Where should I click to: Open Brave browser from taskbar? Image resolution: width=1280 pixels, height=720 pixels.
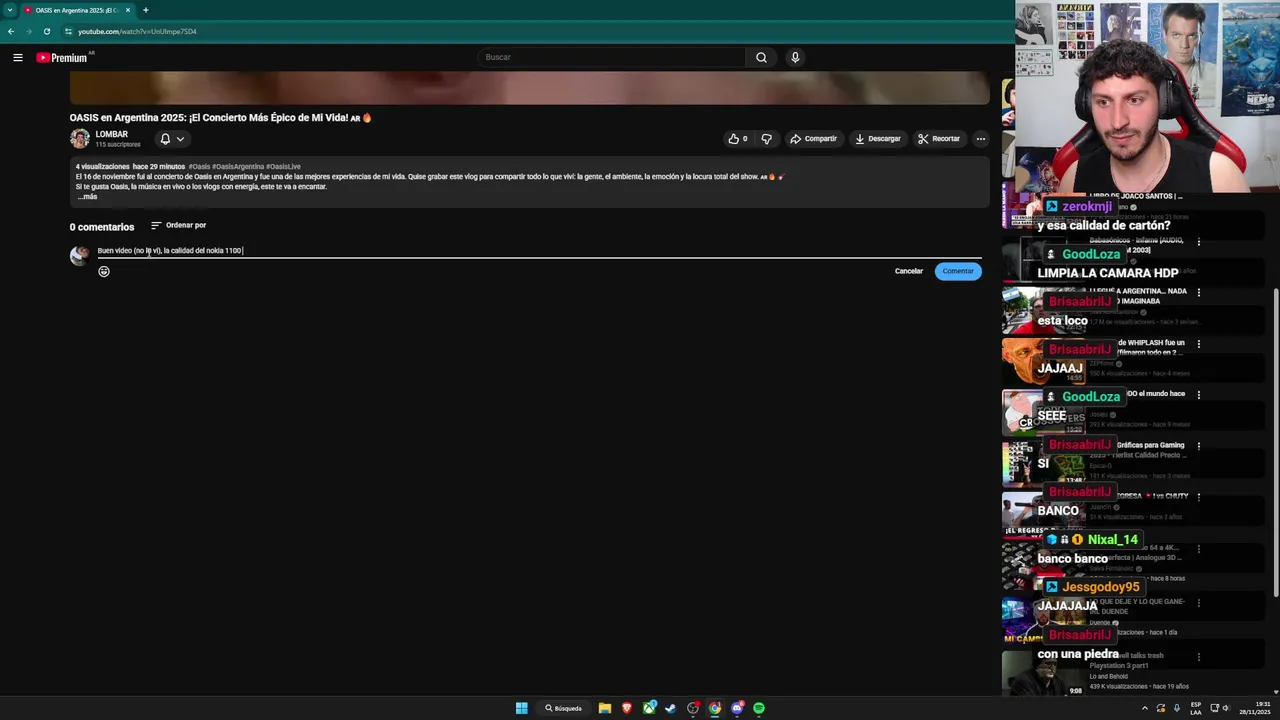[627, 708]
